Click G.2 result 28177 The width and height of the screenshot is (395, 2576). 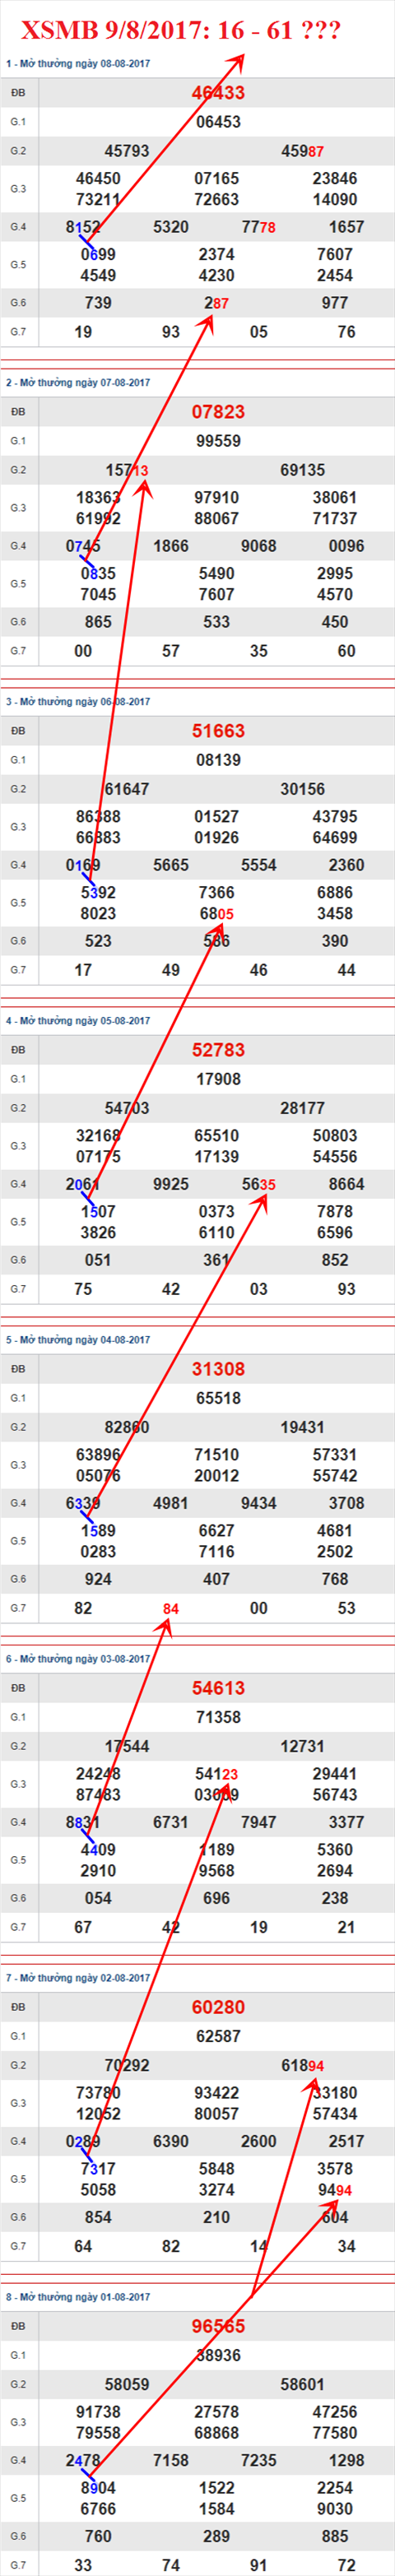[x=302, y=1108]
